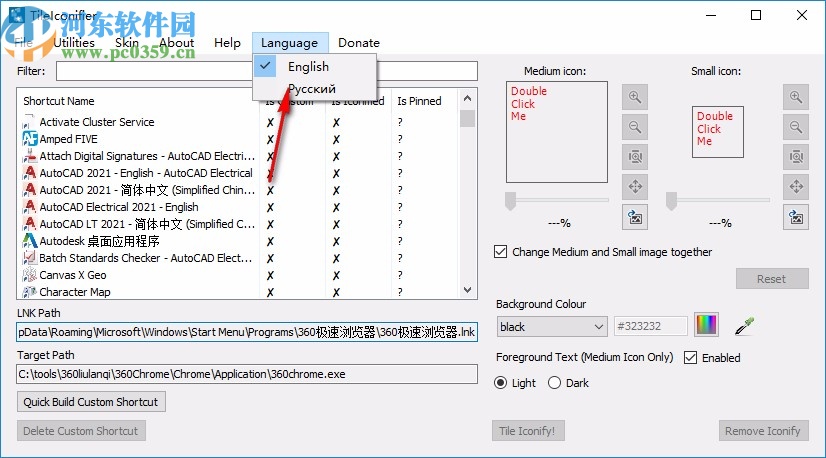The width and height of the screenshot is (826, 458).
Task: Click the Remove Iconify button
Action: pos(763,431)
